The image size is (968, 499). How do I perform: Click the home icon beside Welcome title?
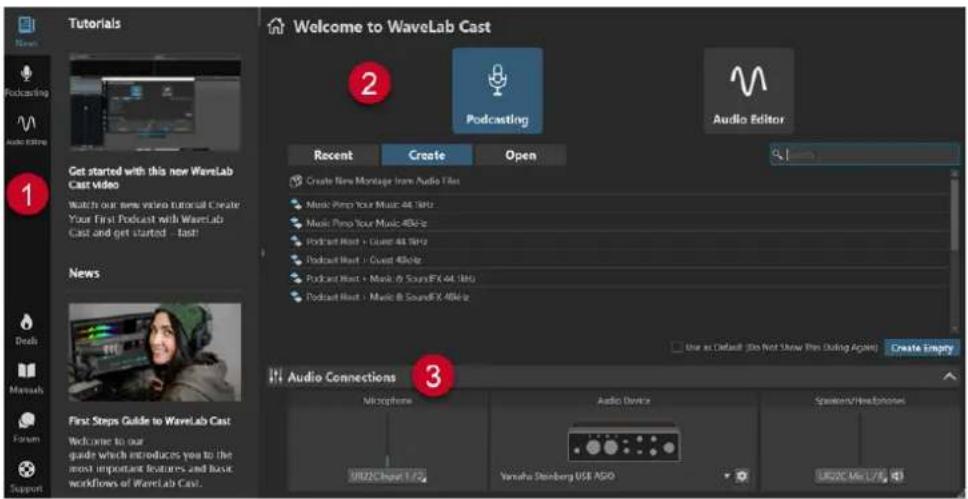click(x=276, y=27)
